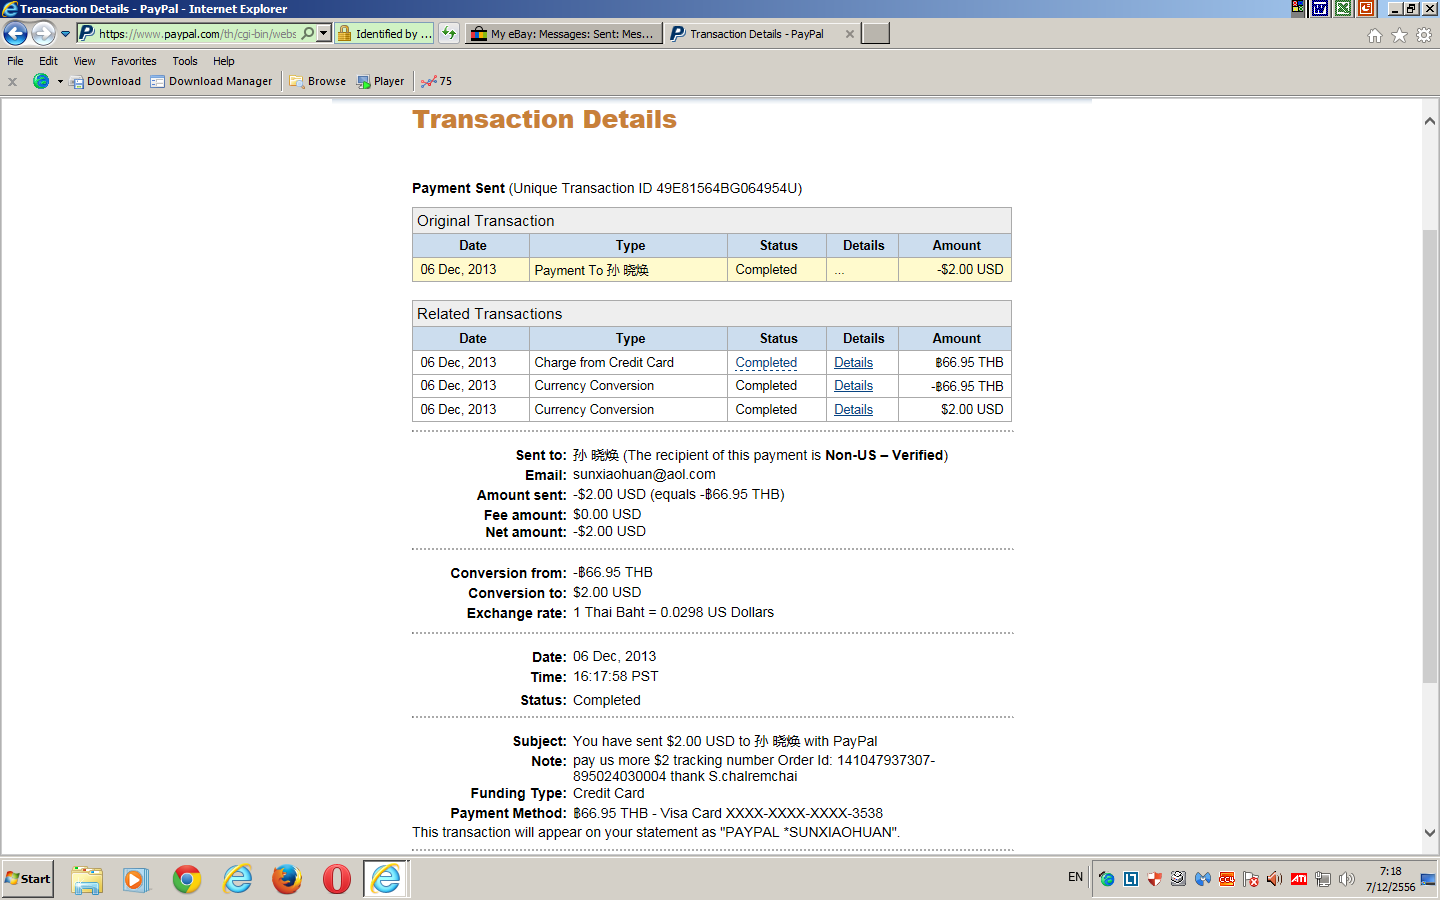The width and height of the screenshot is (1440, 900).
Task: Open the Download Manager toolbar button
Action: click(211, 82)
